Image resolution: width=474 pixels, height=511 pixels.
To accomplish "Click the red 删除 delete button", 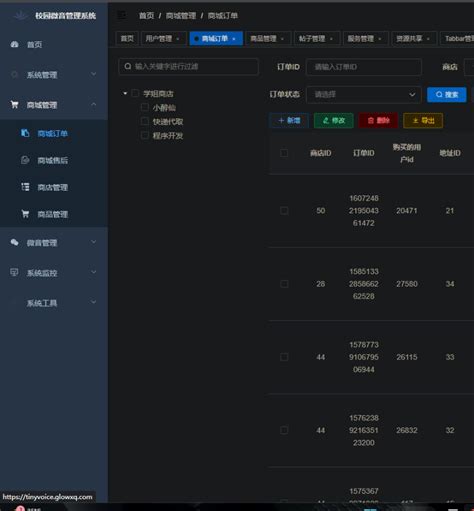I will pos(378,120).
